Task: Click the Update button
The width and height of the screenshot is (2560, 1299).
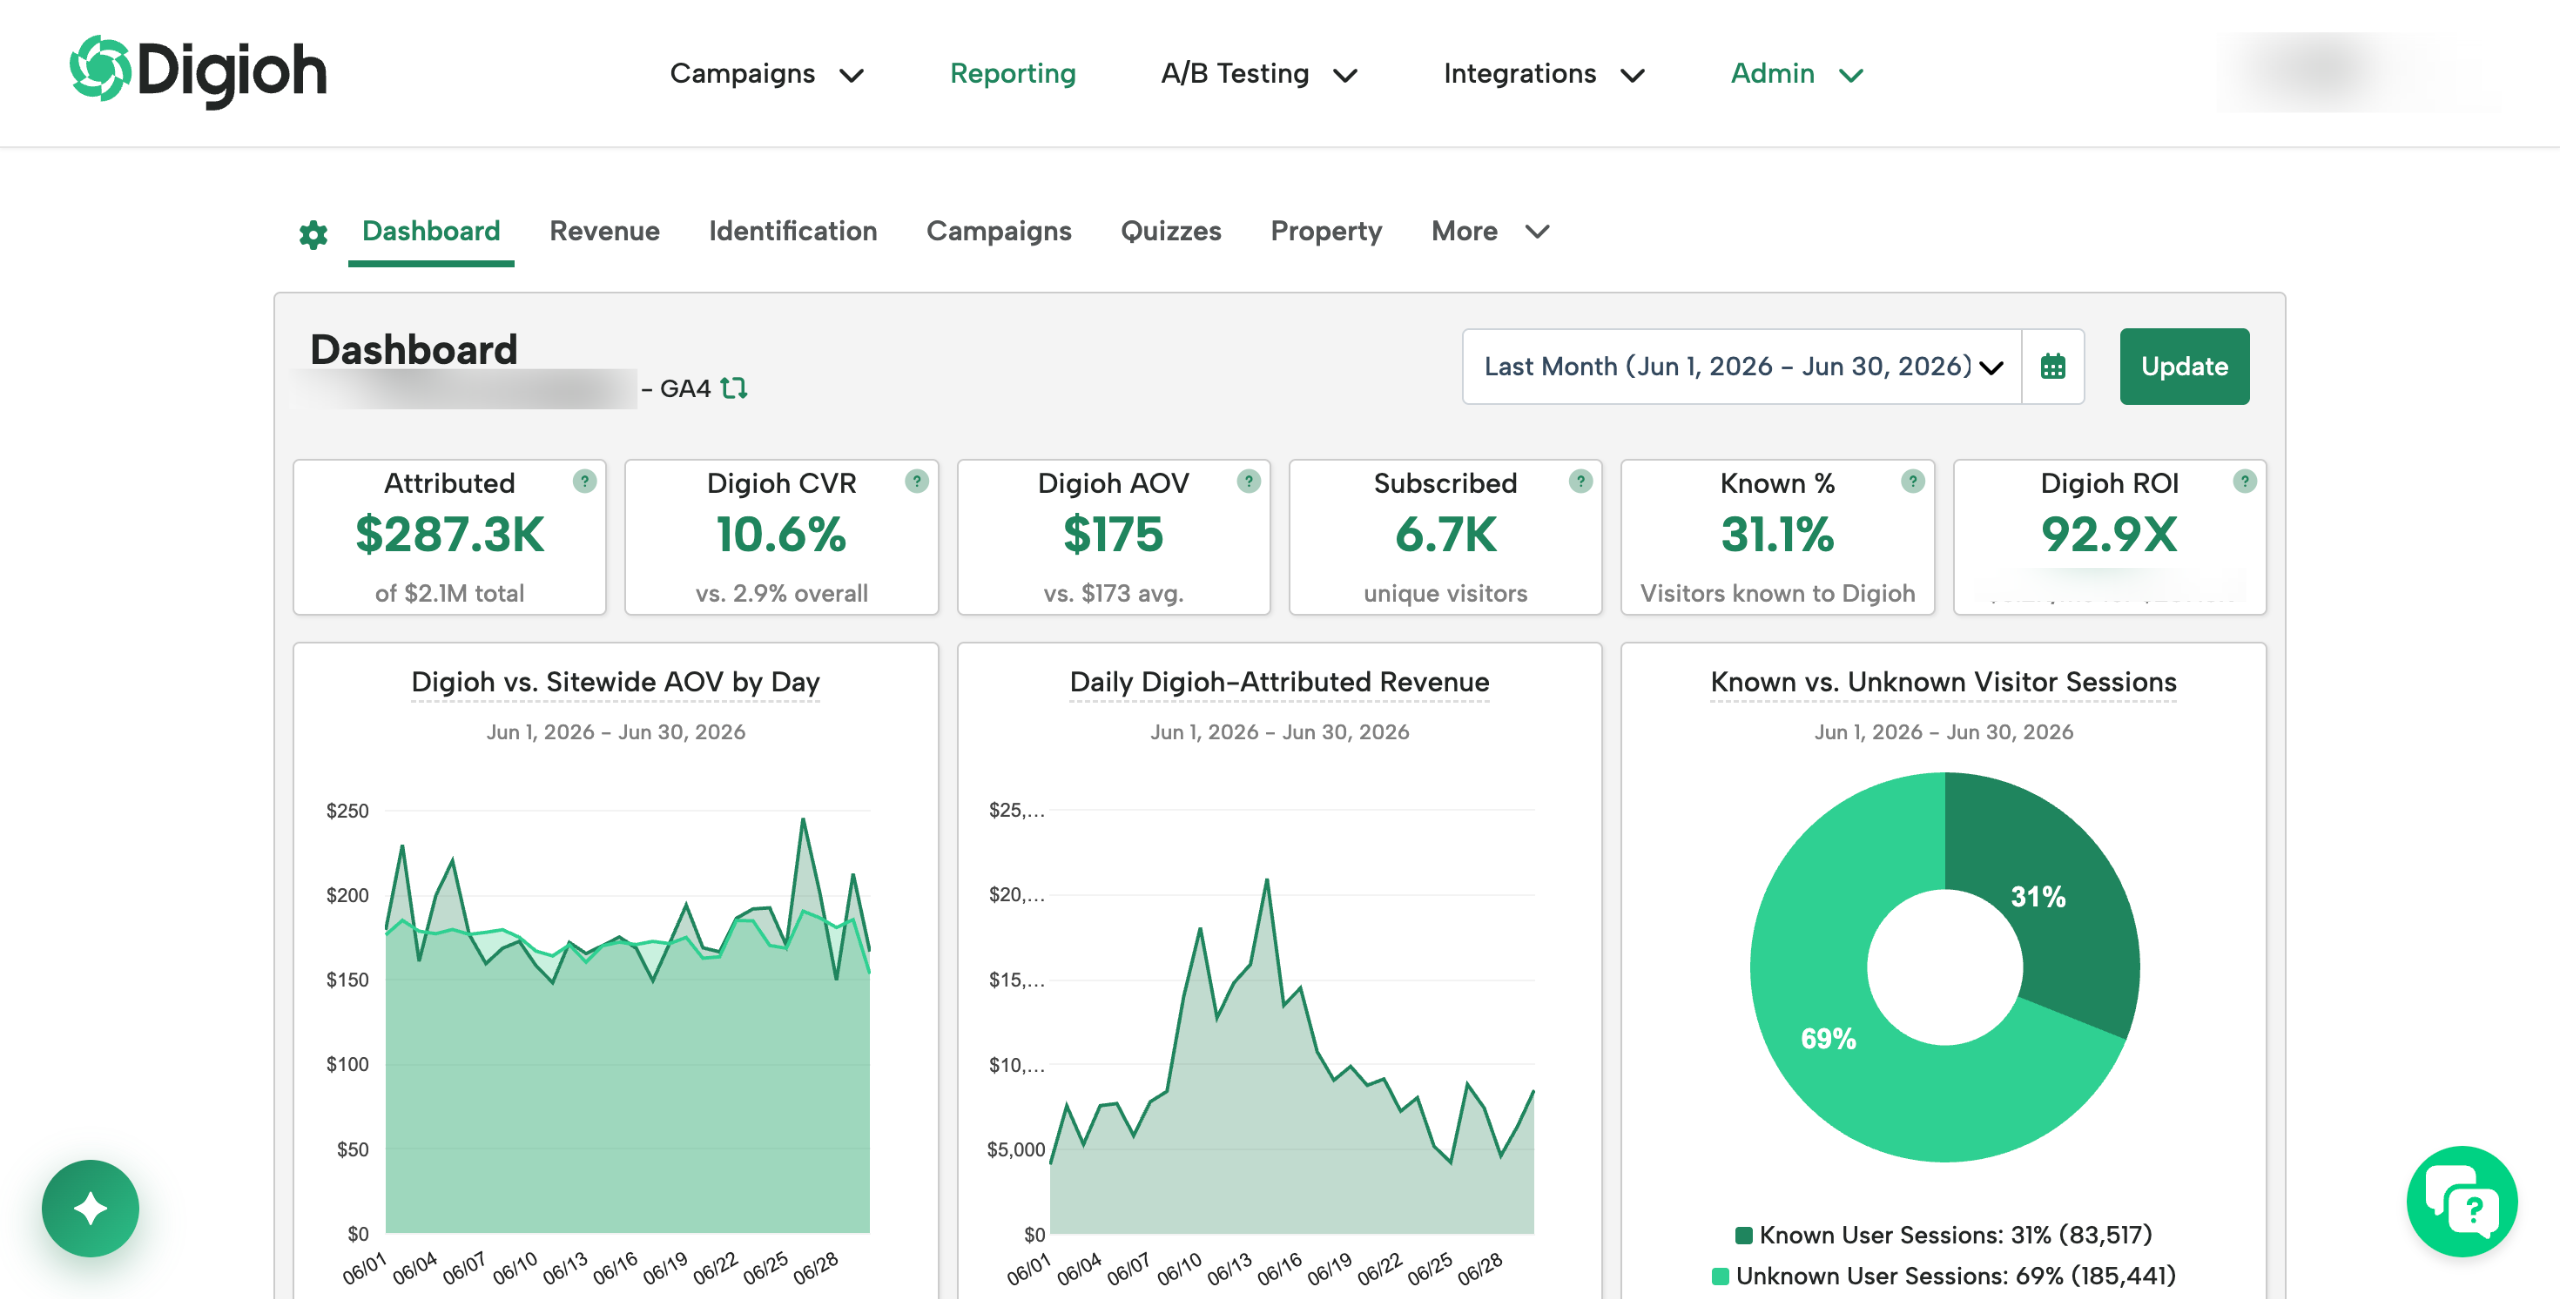Action: click(2185, 367)
